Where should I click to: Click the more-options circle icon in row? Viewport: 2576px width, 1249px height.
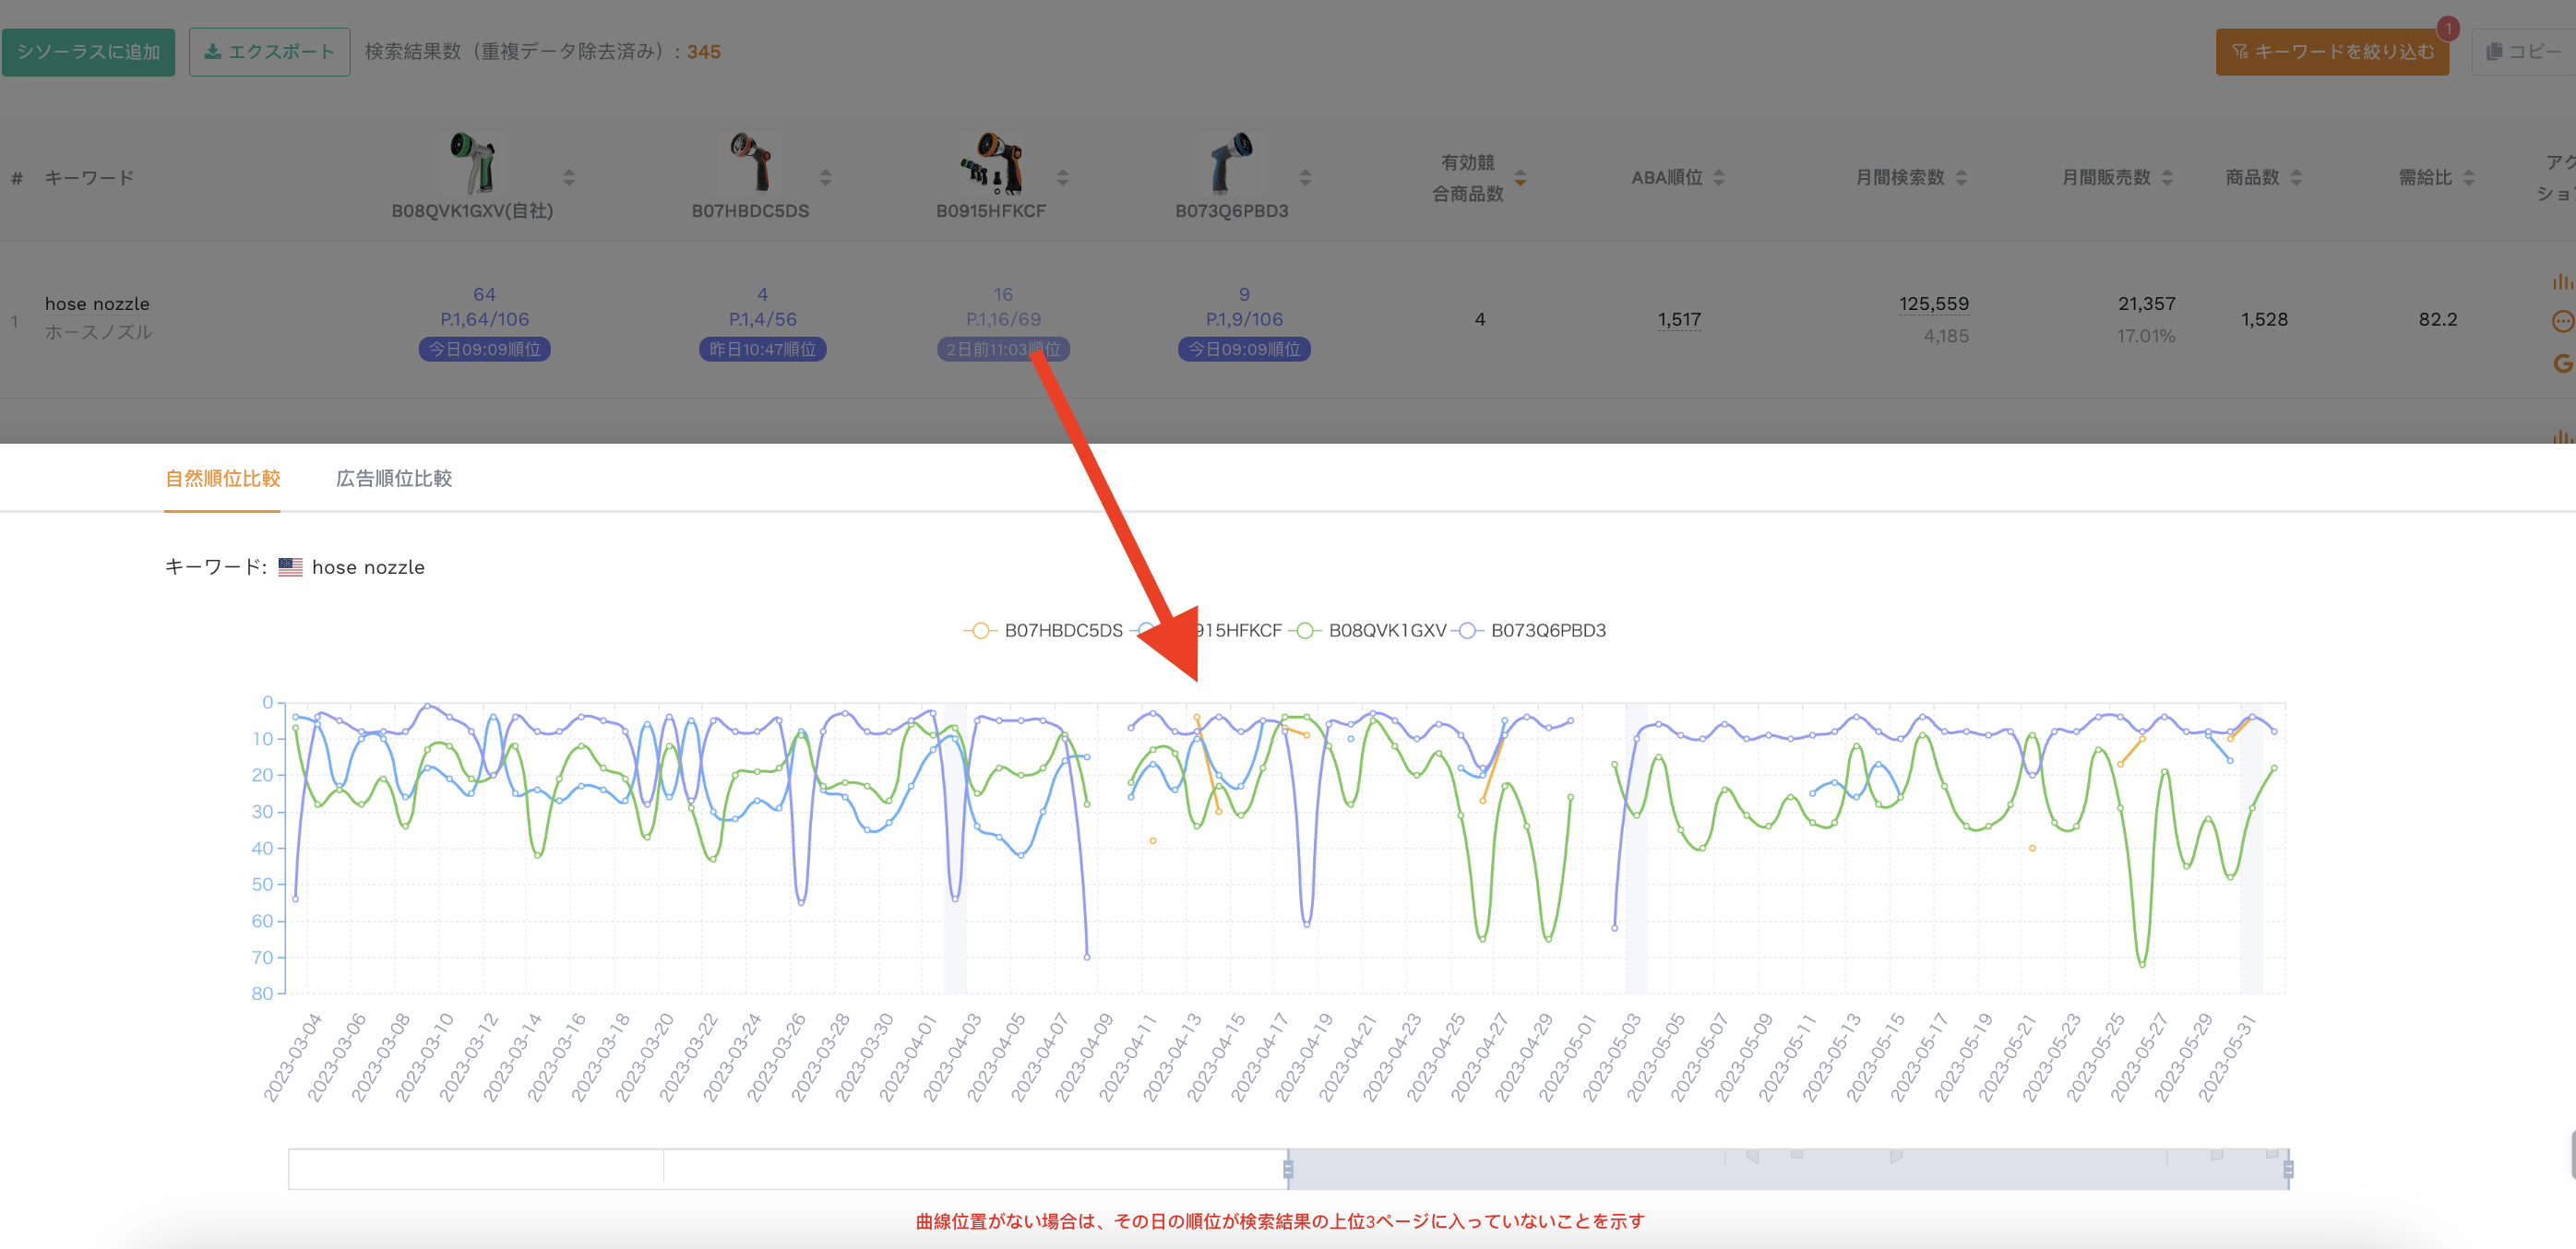pyautogui.click(x=2563, y=321)
